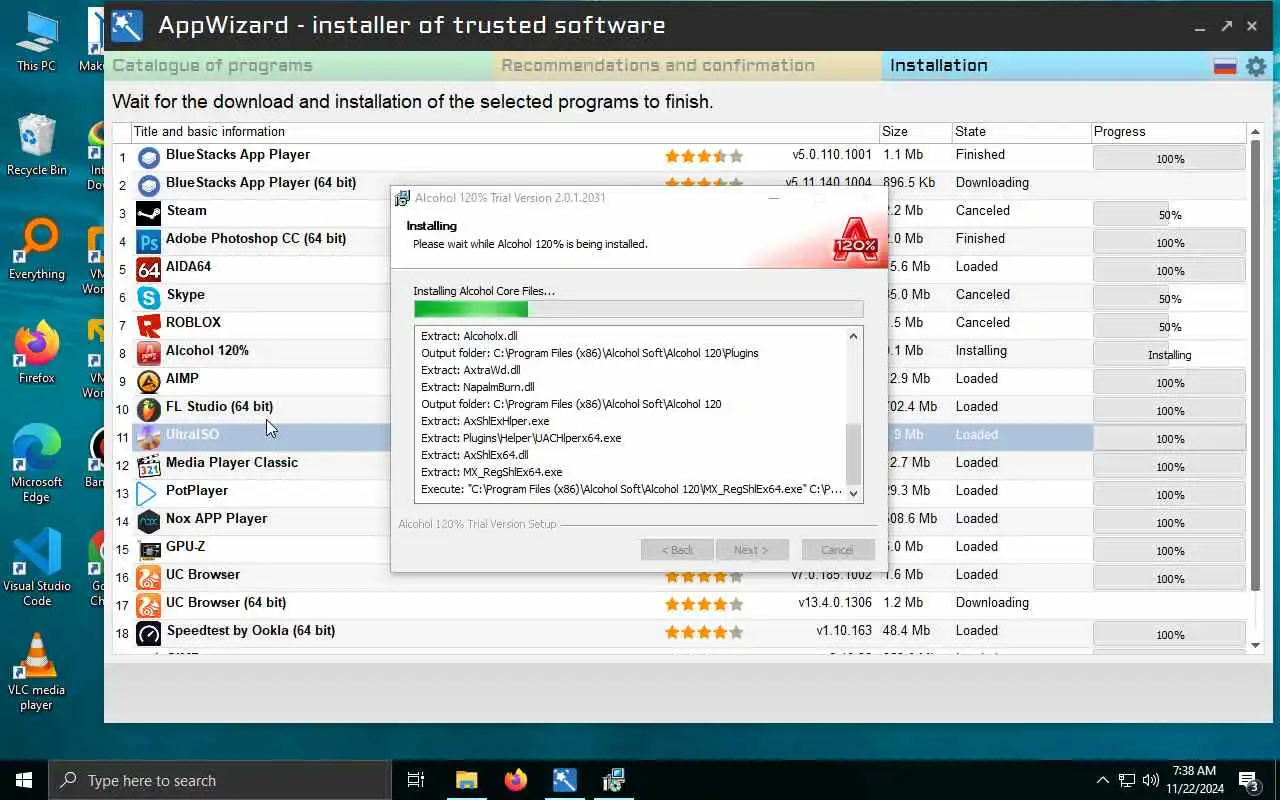Click the Alcohol 120% list icon
This screenshot has width=1280, height=800.
(148, 353)
